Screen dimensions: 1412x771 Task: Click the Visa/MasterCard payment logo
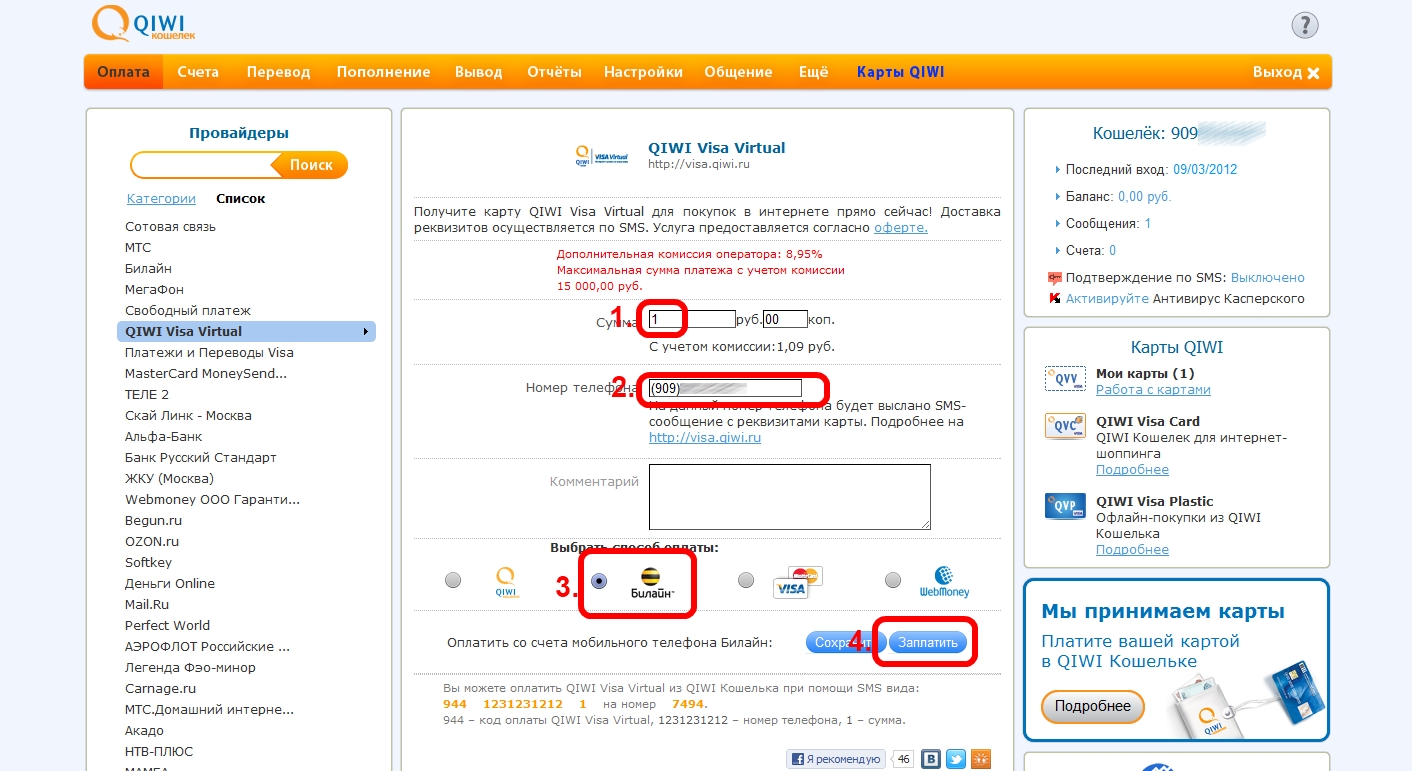tap(797, 582)
